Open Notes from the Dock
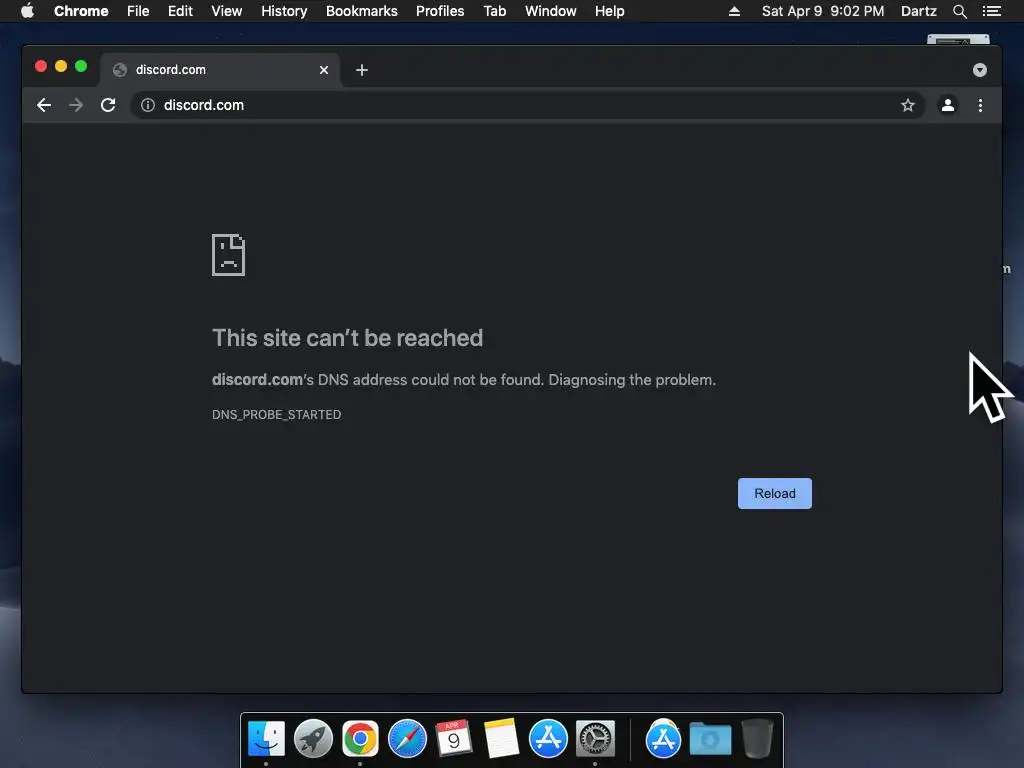 [501, 739]
